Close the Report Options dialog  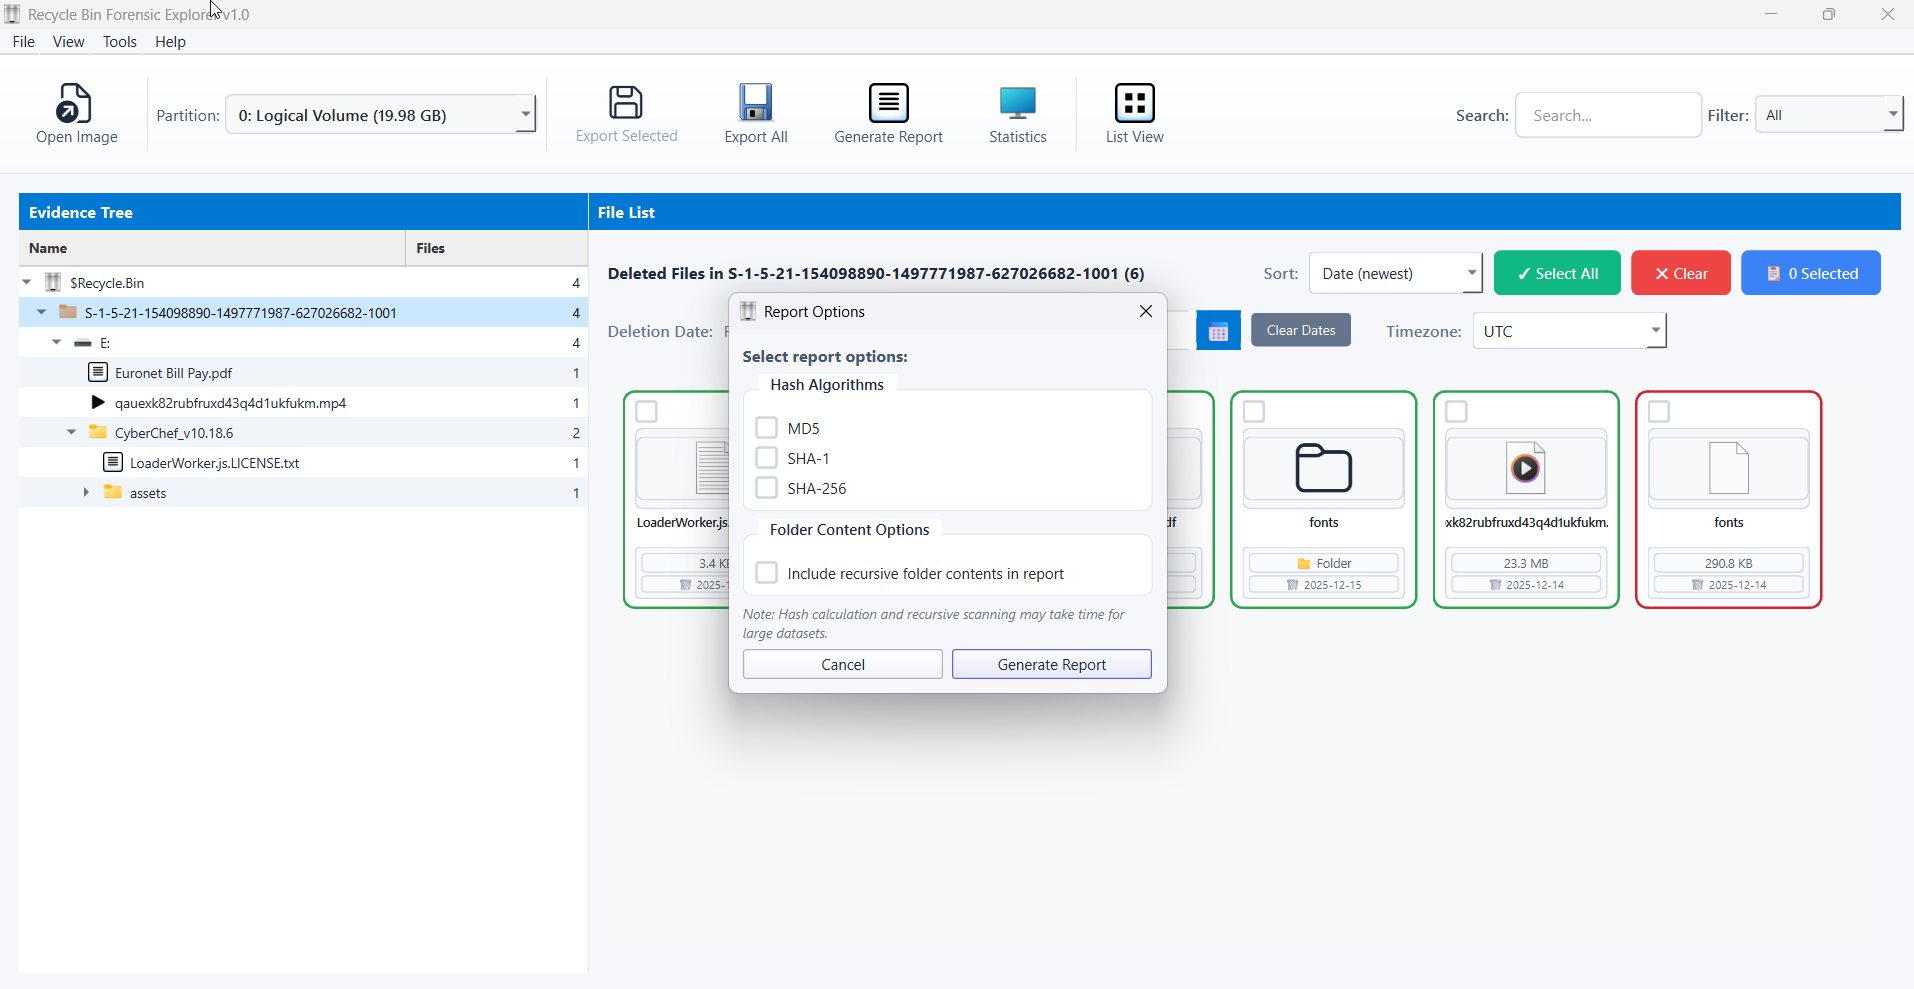[1146, 311]
